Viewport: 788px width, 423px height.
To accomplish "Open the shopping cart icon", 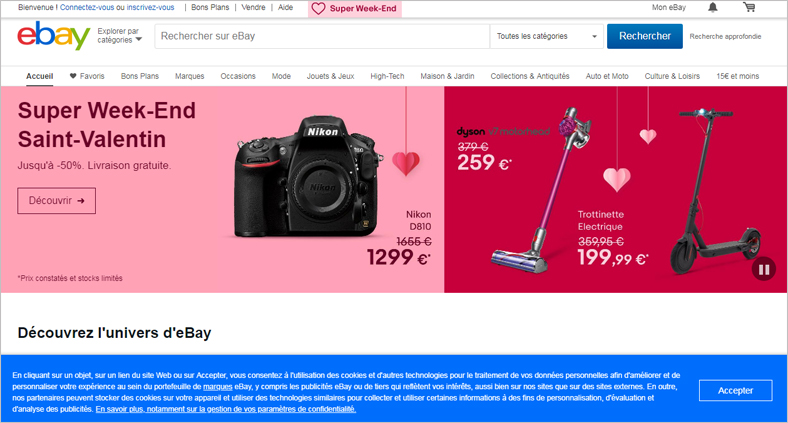I will pos(749,7).
